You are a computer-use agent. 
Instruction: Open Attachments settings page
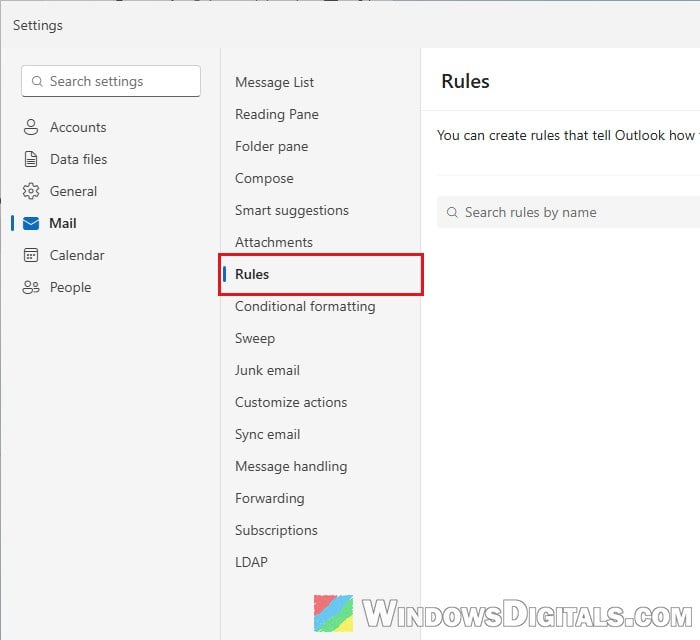(274, 242)
